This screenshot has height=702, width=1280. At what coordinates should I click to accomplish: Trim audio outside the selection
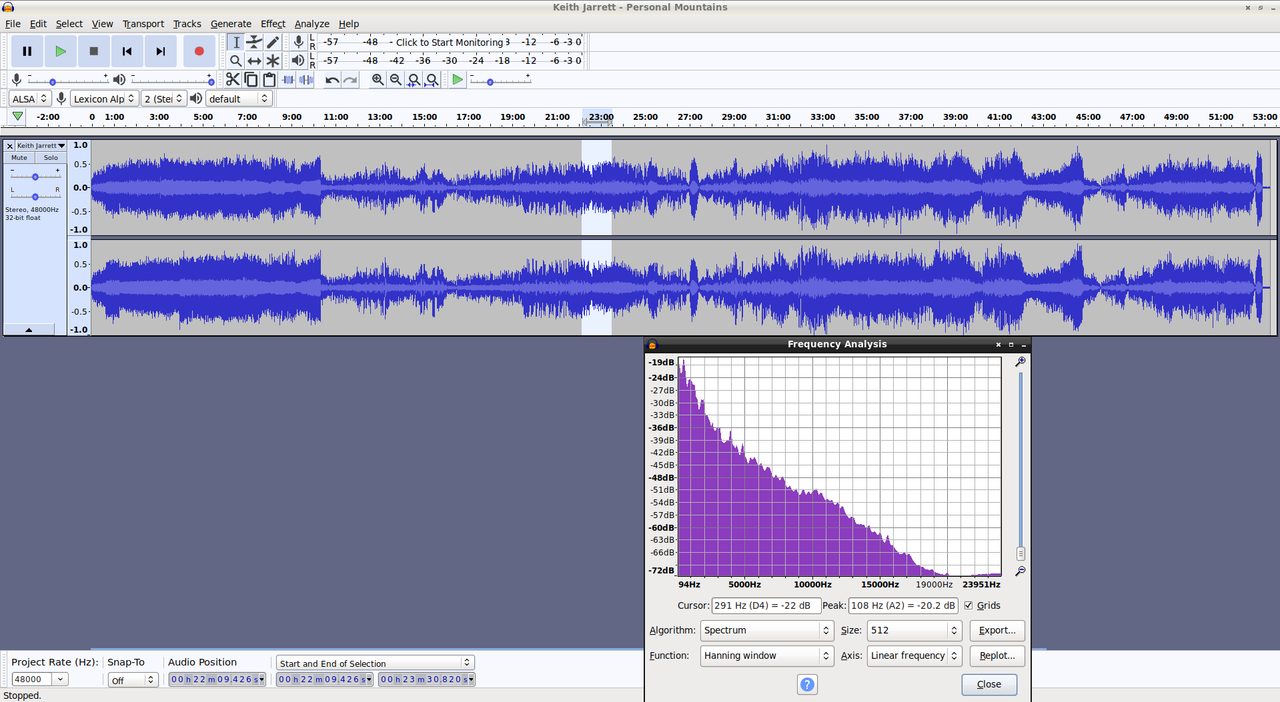[x=288, y=80]
